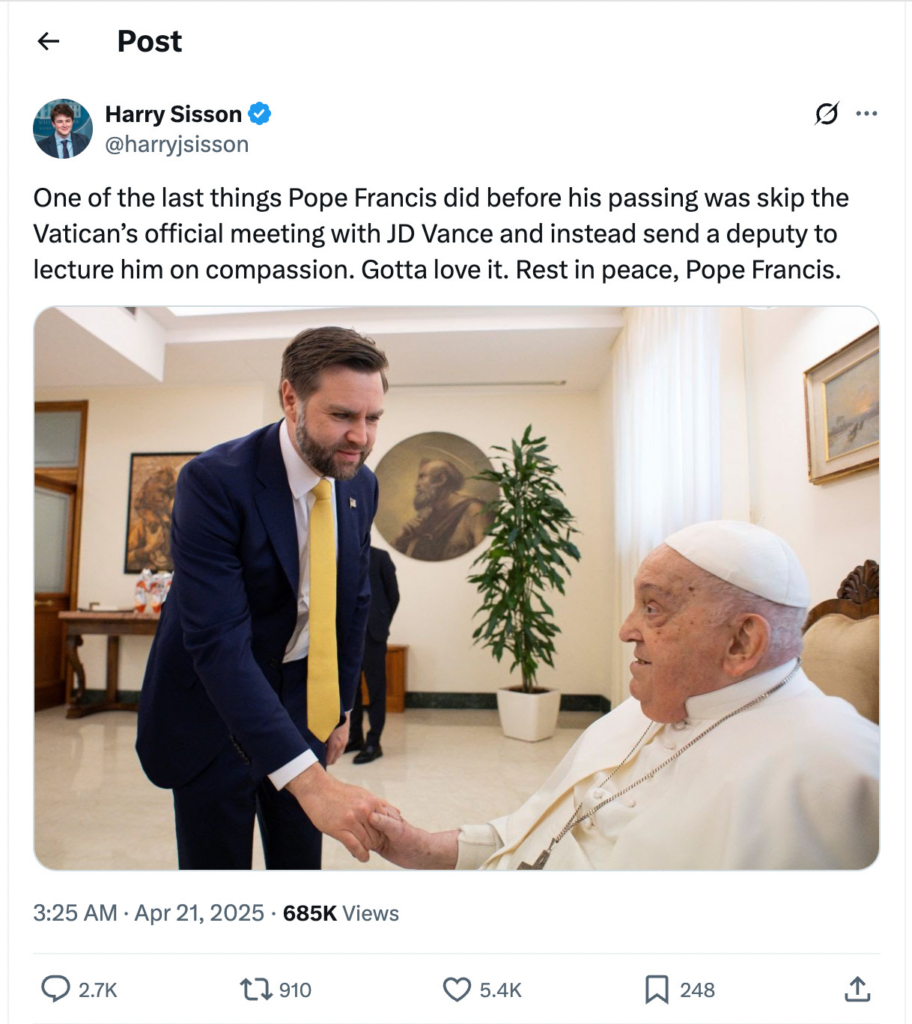Viewport: 912px width, 1024px height.
Task: Click the @harryjsisson handle
Action: [175, 143]
